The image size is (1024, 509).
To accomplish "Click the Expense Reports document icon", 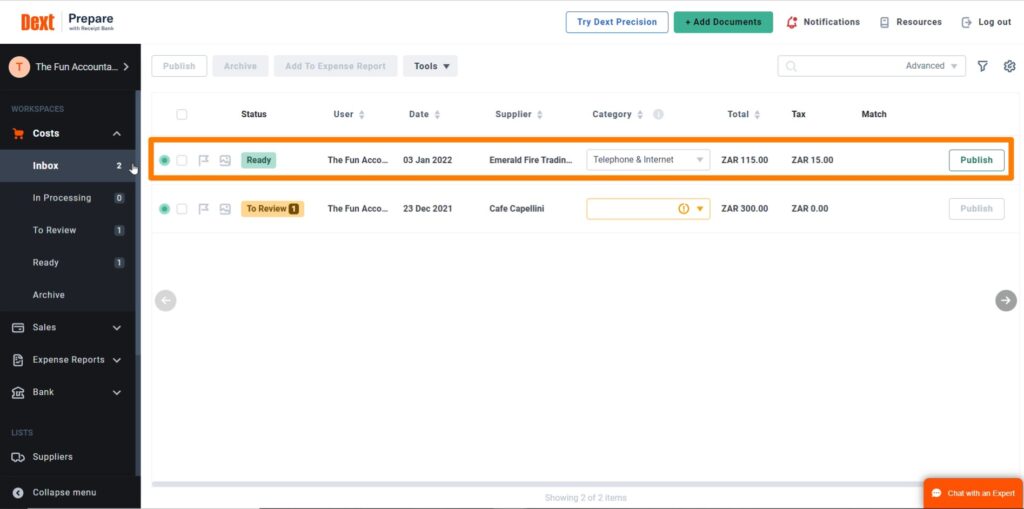I will 18,360.
